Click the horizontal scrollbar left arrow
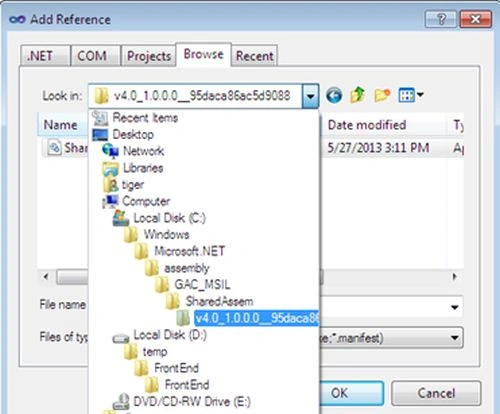 pos(46,276)
